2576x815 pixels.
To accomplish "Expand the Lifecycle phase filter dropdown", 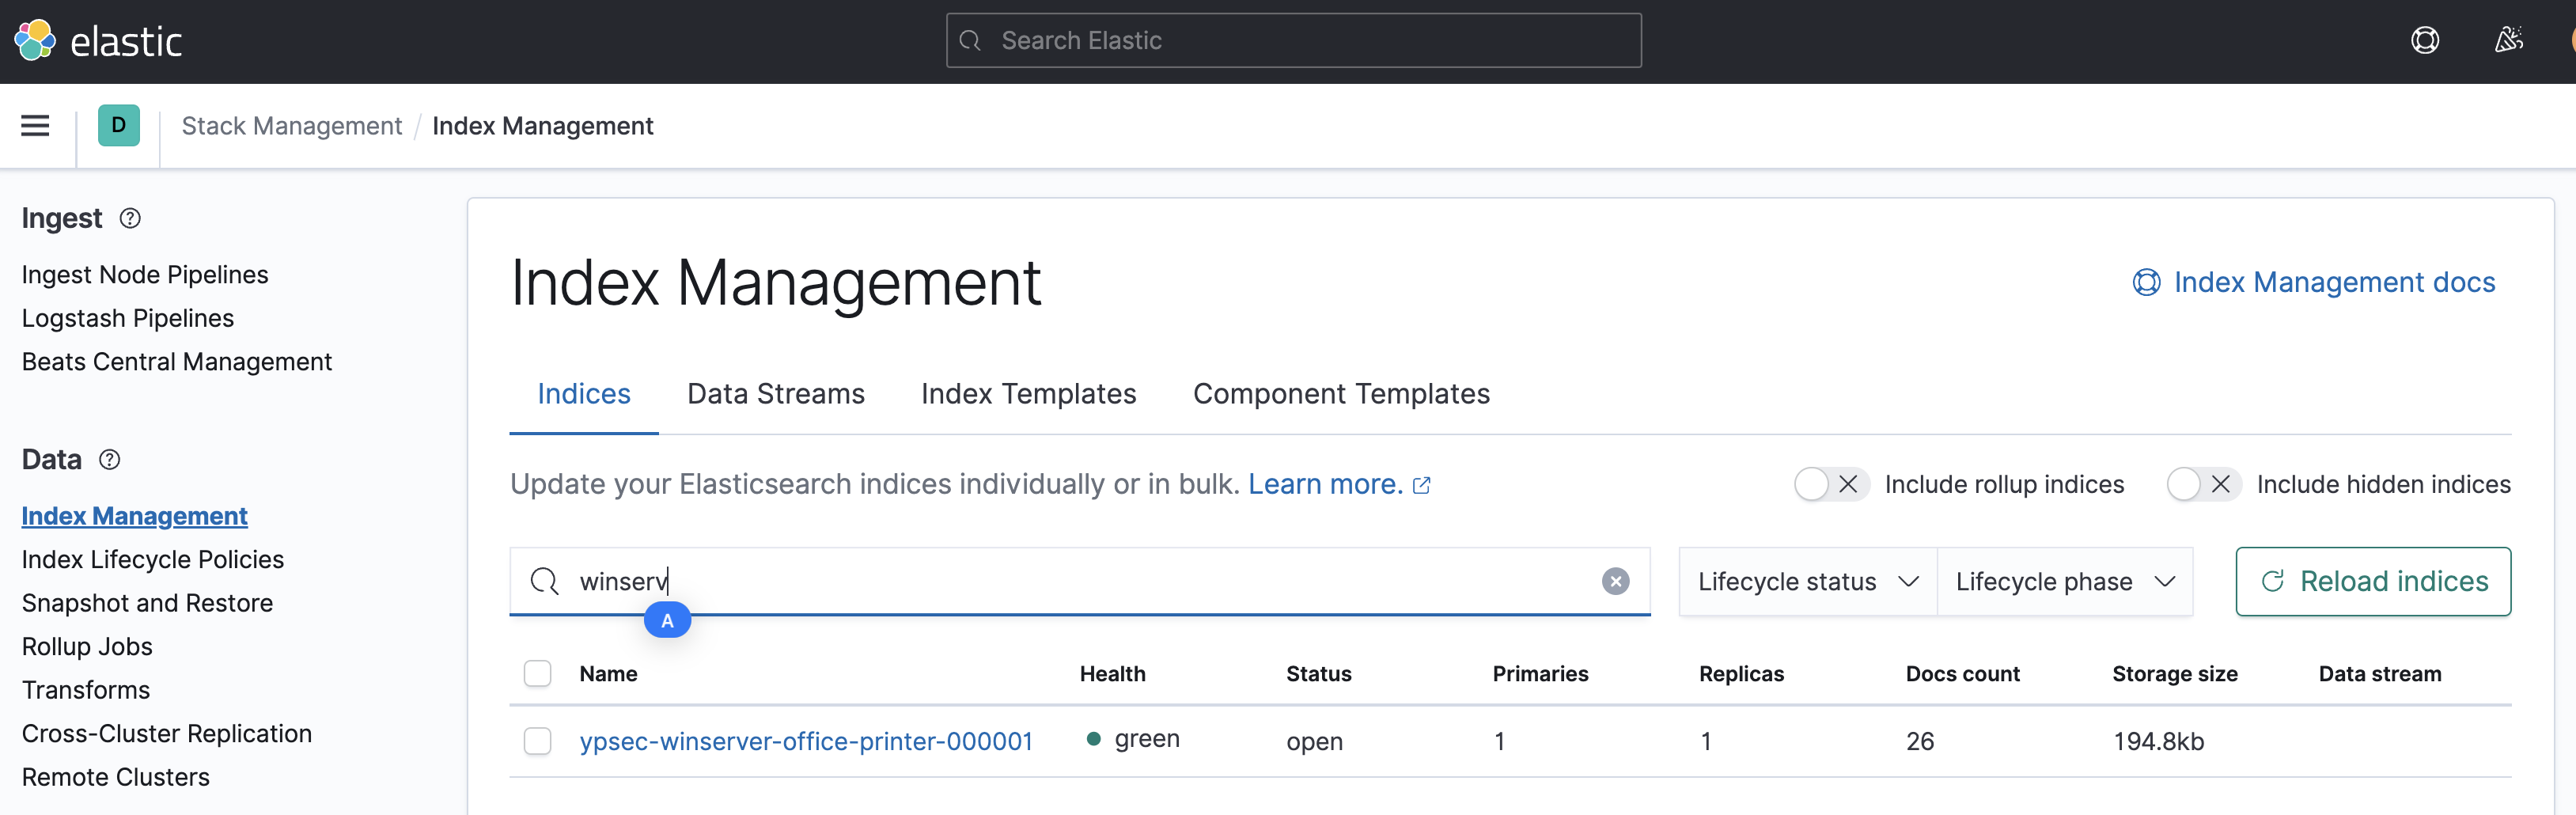I will [x=2064, y=581].
